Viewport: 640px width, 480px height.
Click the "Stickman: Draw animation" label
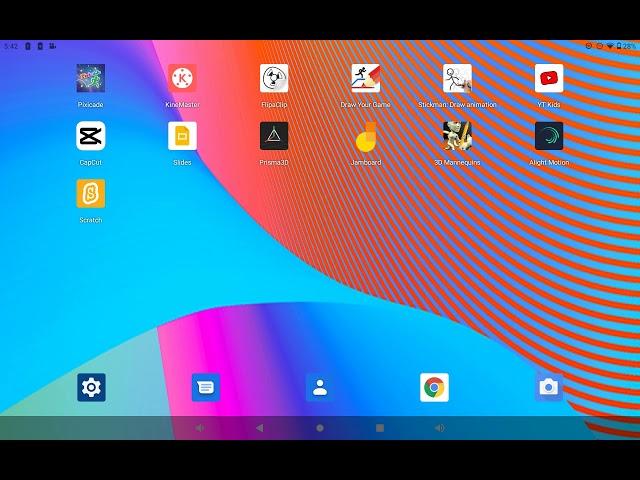coord(457,105)
